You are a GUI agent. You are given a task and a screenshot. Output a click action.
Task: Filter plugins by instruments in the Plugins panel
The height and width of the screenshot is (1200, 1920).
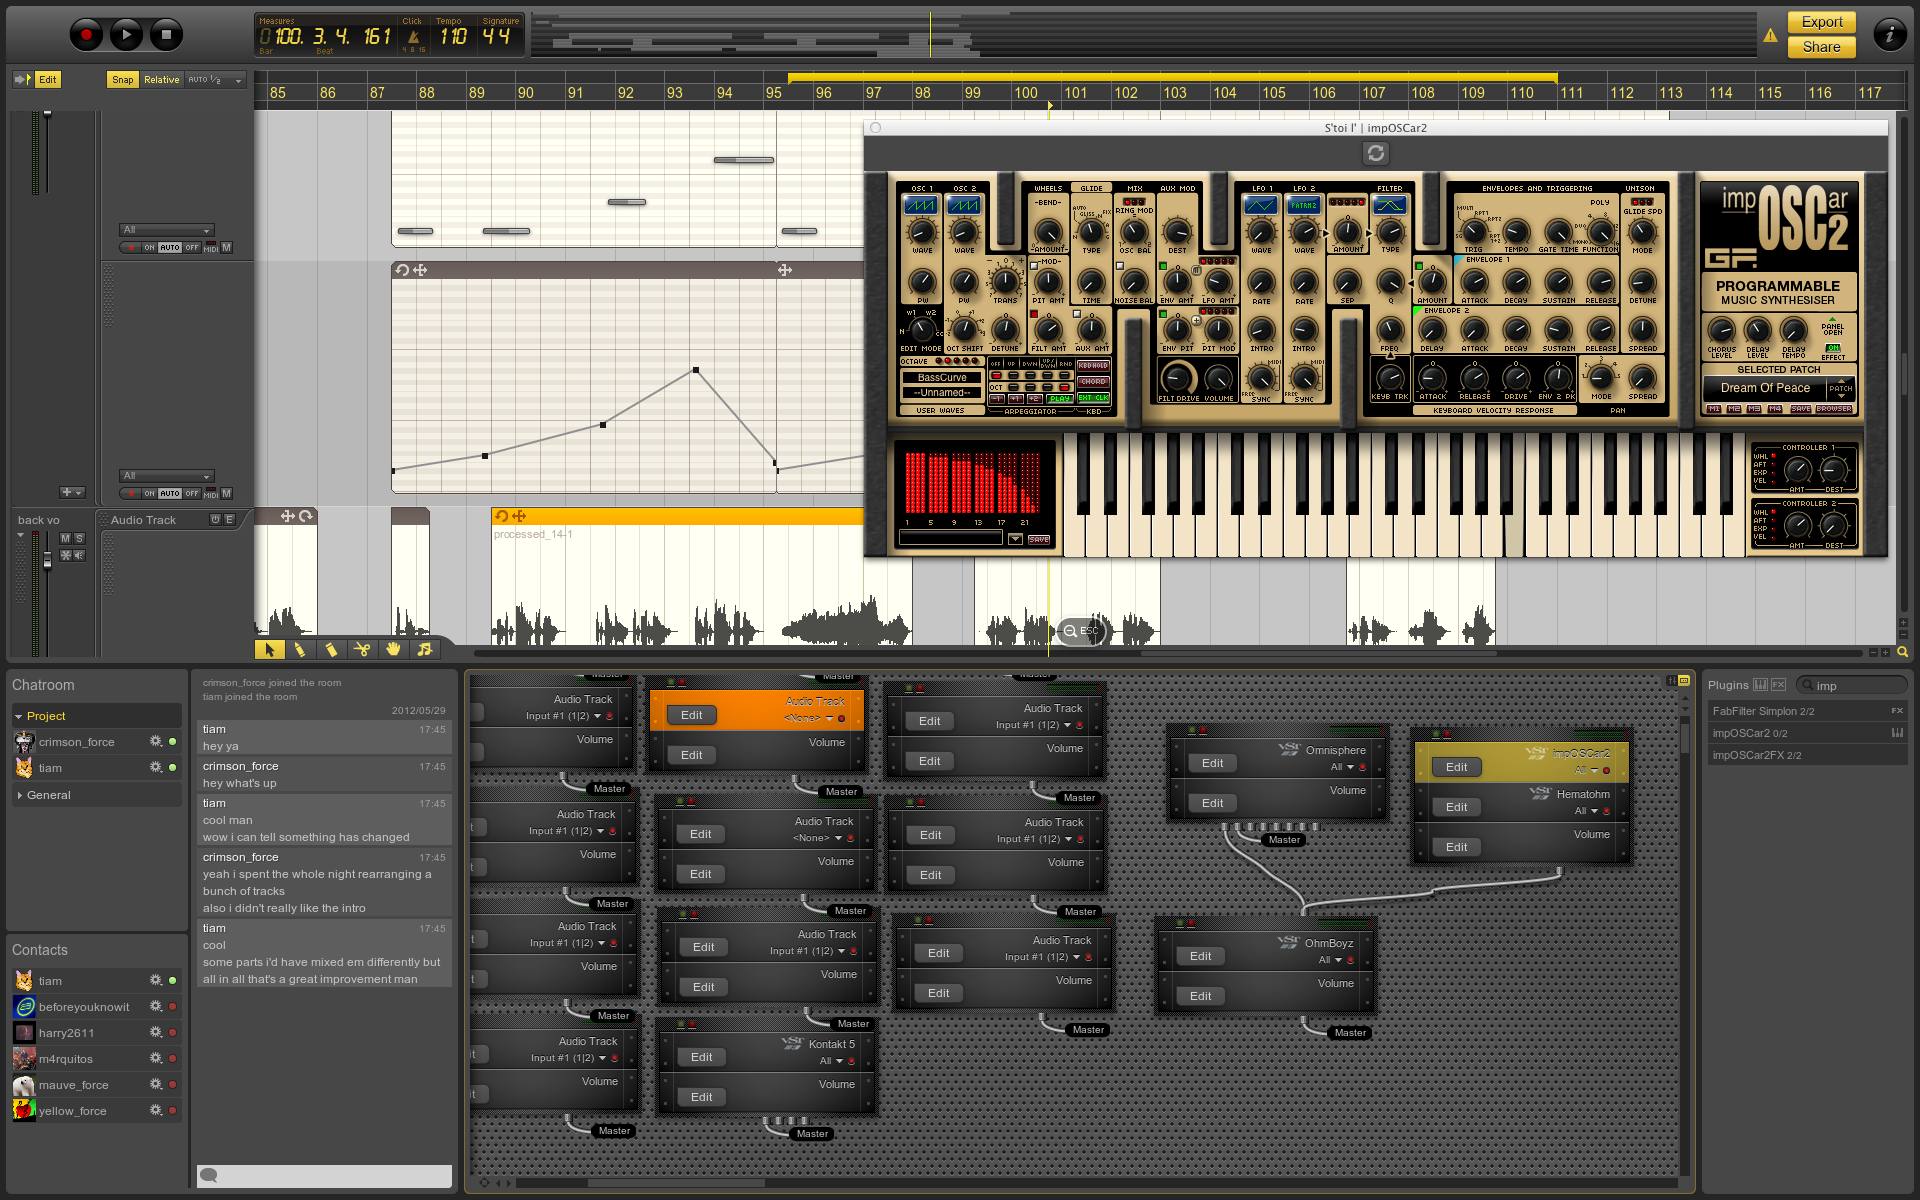pyautogui.click(x=1760, y=685)
